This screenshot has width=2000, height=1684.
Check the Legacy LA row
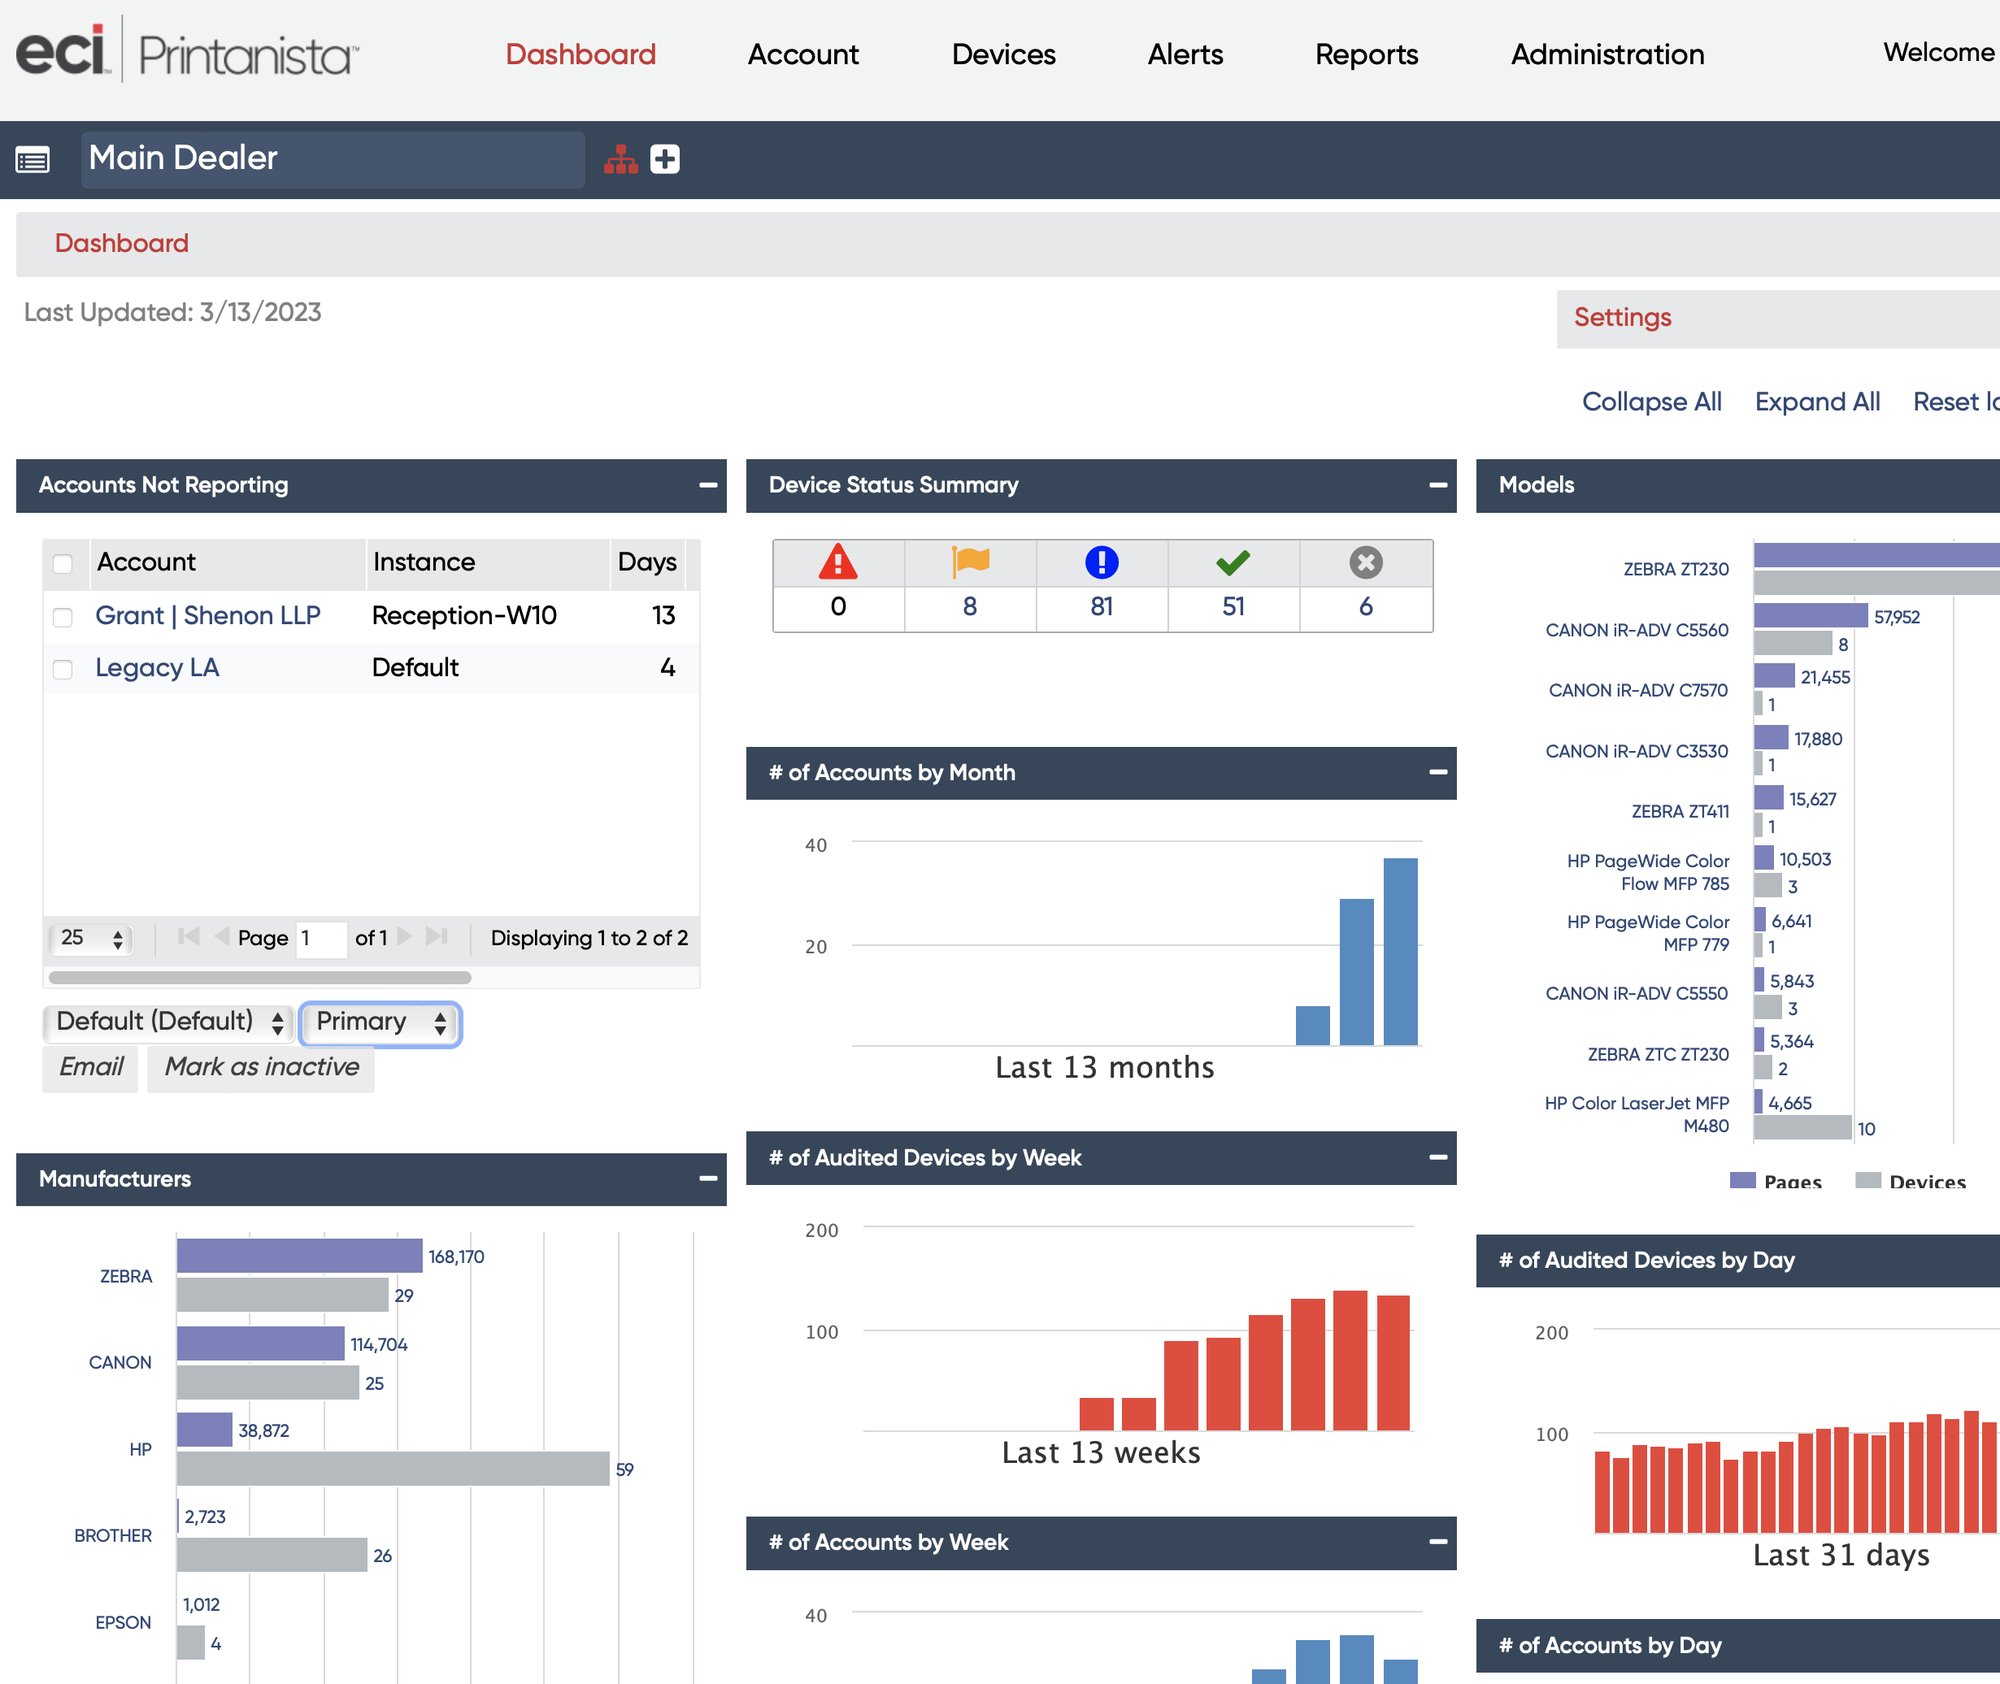tap(63, 669)
